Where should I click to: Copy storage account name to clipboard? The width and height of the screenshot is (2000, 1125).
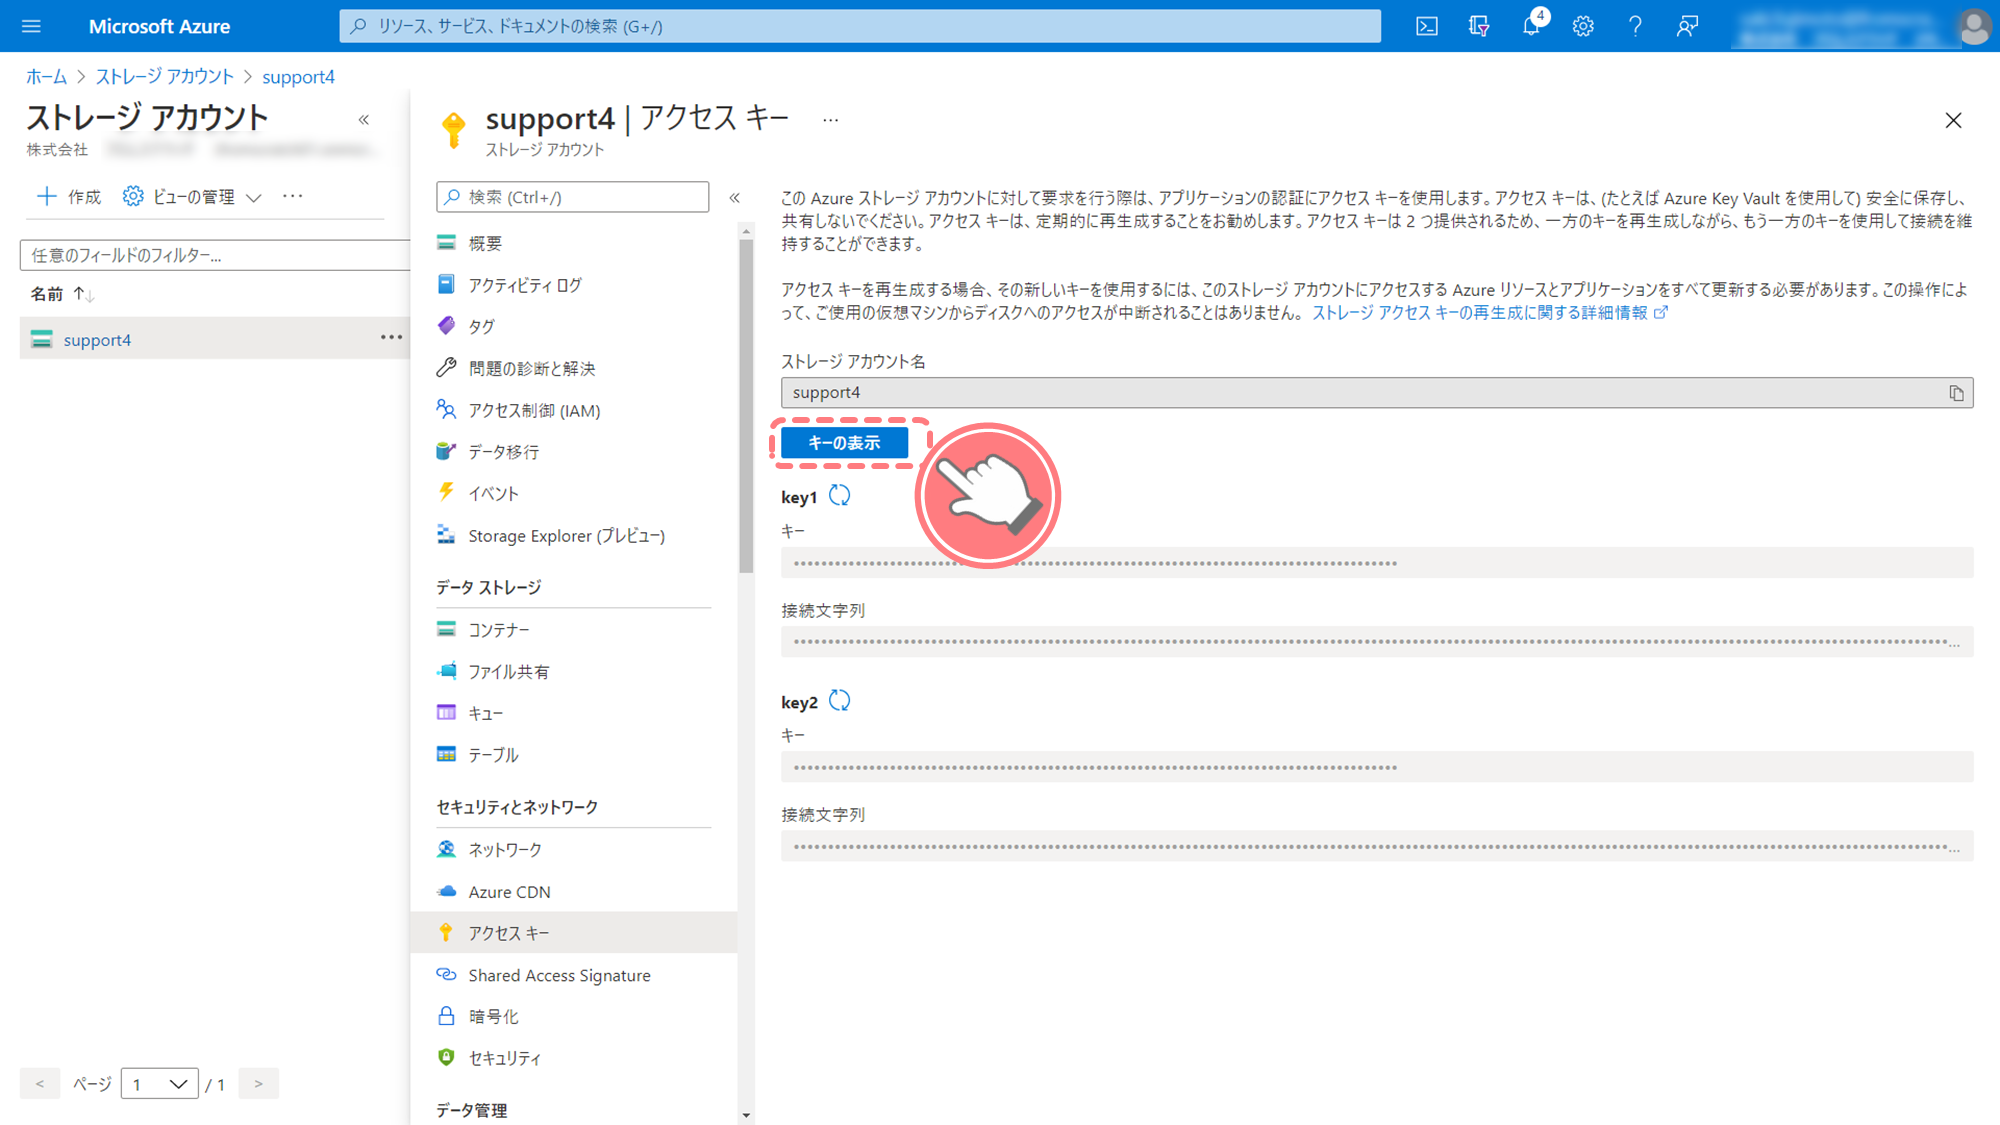click(1956, 393)
